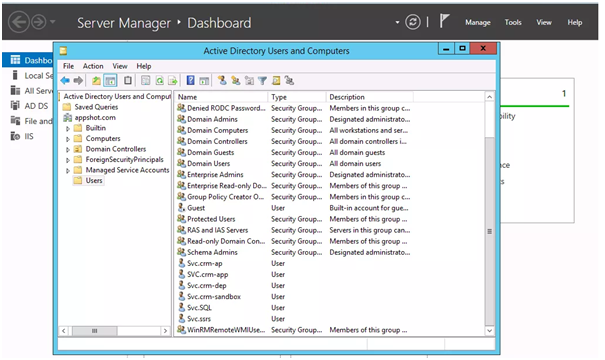
Task: Select the Protected Users group
Action: click(211, 219)
